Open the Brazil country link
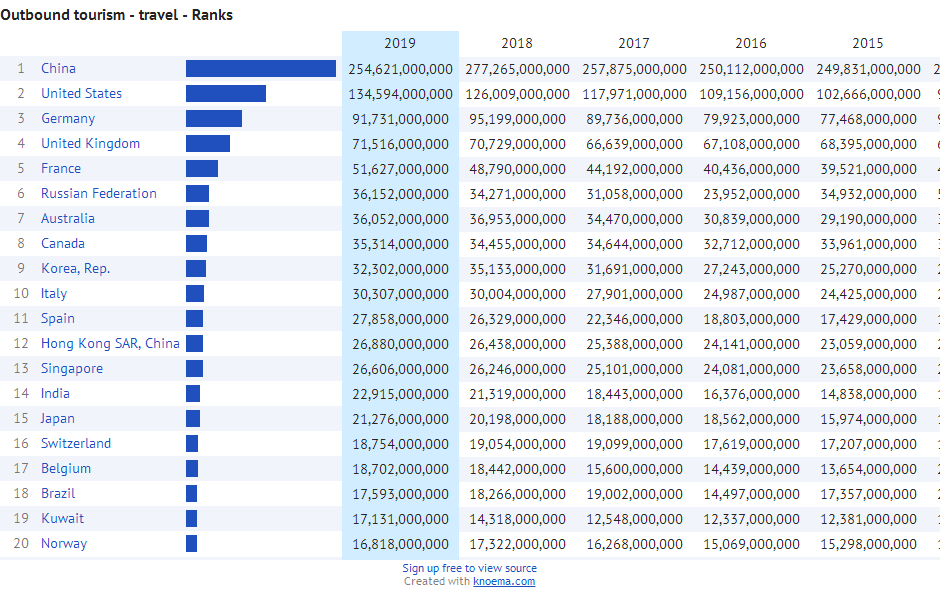 tap(58, 493)
